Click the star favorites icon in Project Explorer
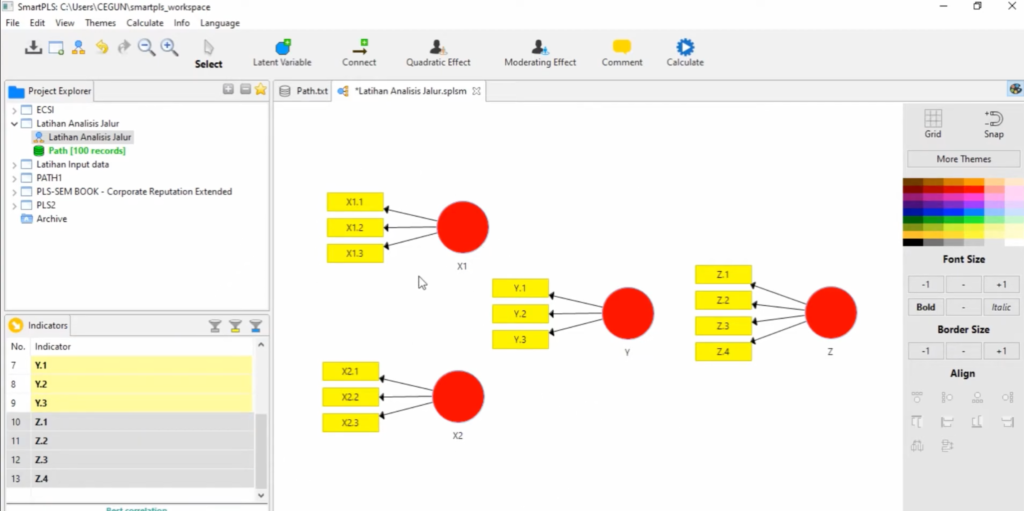Viewport: 1024px width, 511px height. coord(261,90)
